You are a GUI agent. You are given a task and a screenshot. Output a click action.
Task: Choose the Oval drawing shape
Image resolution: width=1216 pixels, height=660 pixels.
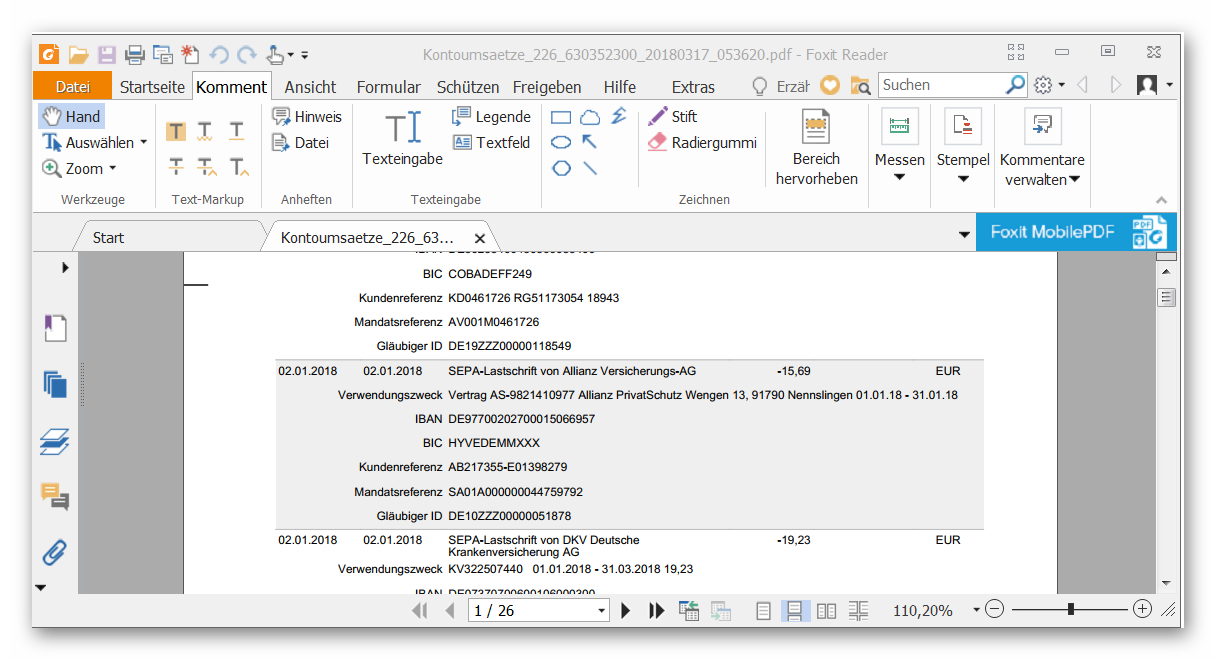click(x=561, y=142)
